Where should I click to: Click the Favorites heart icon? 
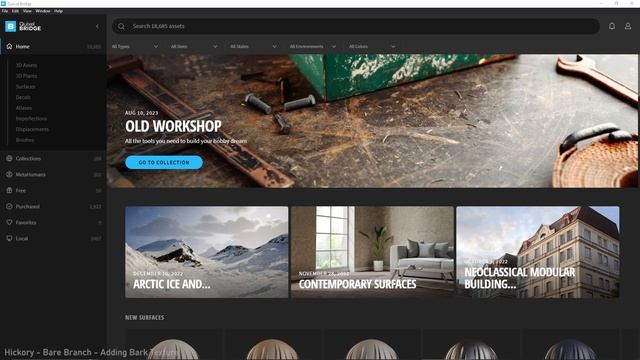coord(9,222)
